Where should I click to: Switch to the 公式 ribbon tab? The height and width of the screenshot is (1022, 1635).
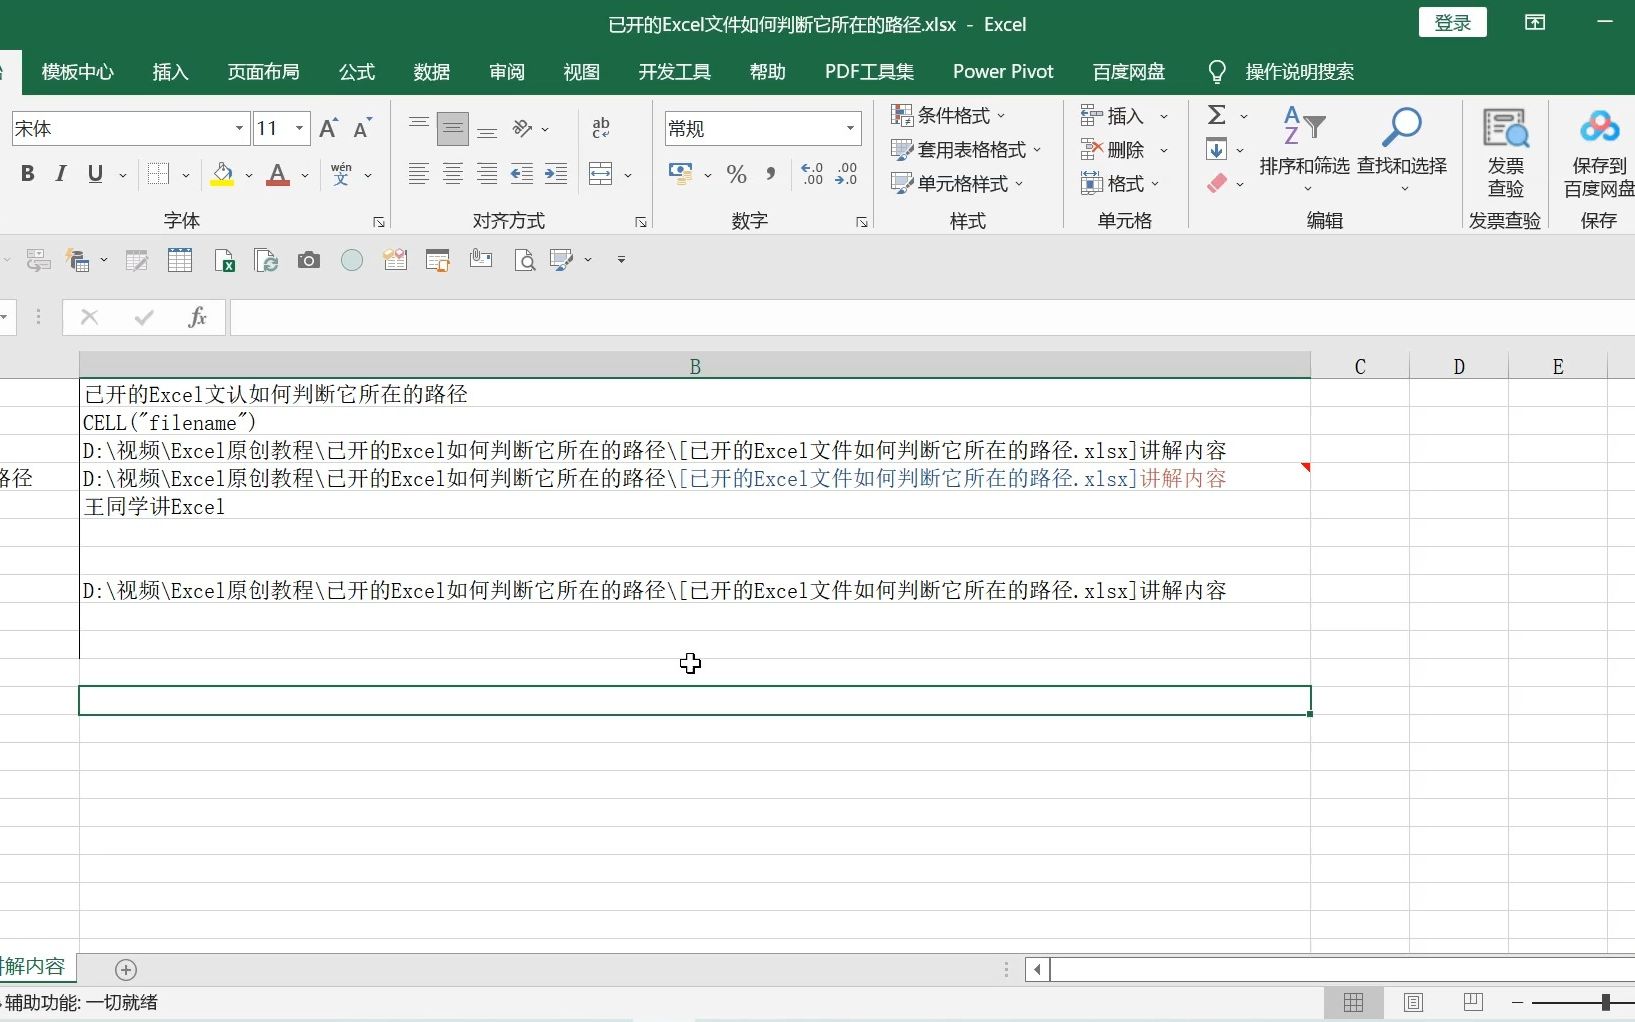pyautogui.click(x=356, y=71)
